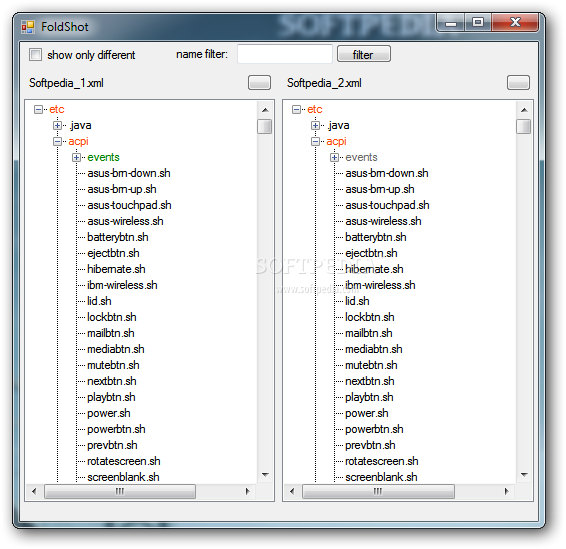Select playbtn.sh in the left tree
This screenshot has width=566, height=549.
[x=111, y=397]
